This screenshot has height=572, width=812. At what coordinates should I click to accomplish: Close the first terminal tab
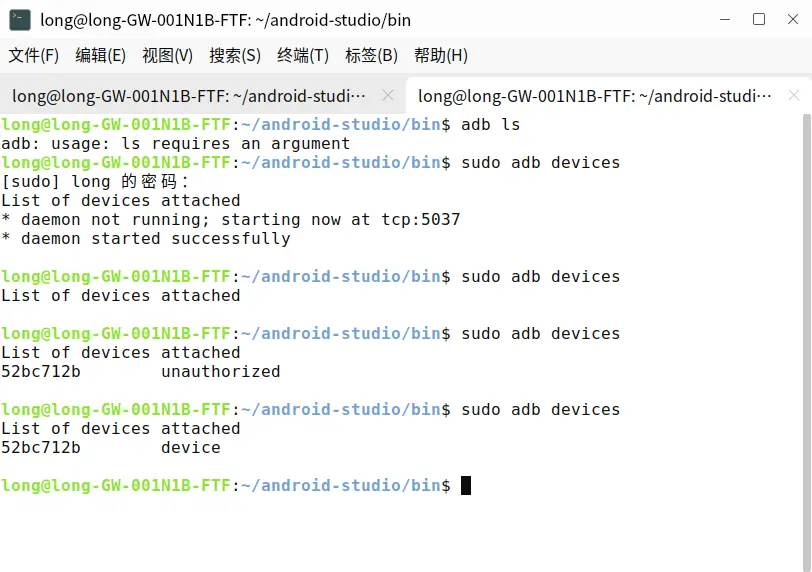(385, 96)
